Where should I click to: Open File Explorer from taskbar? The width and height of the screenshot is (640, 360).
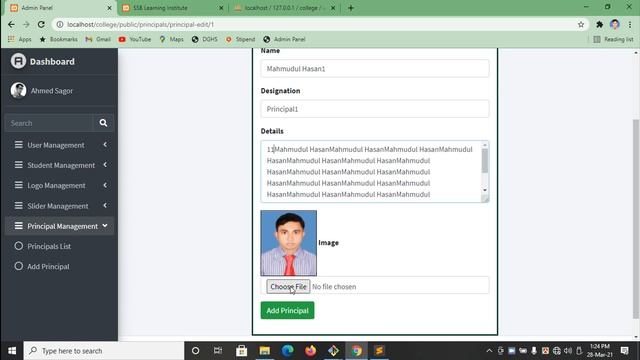[264, 351]
